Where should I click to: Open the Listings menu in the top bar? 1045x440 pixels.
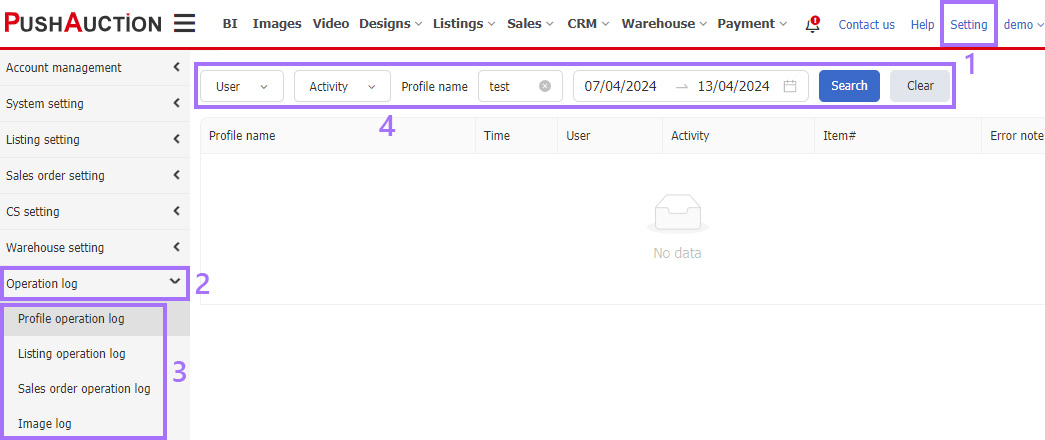coord(464,24)
